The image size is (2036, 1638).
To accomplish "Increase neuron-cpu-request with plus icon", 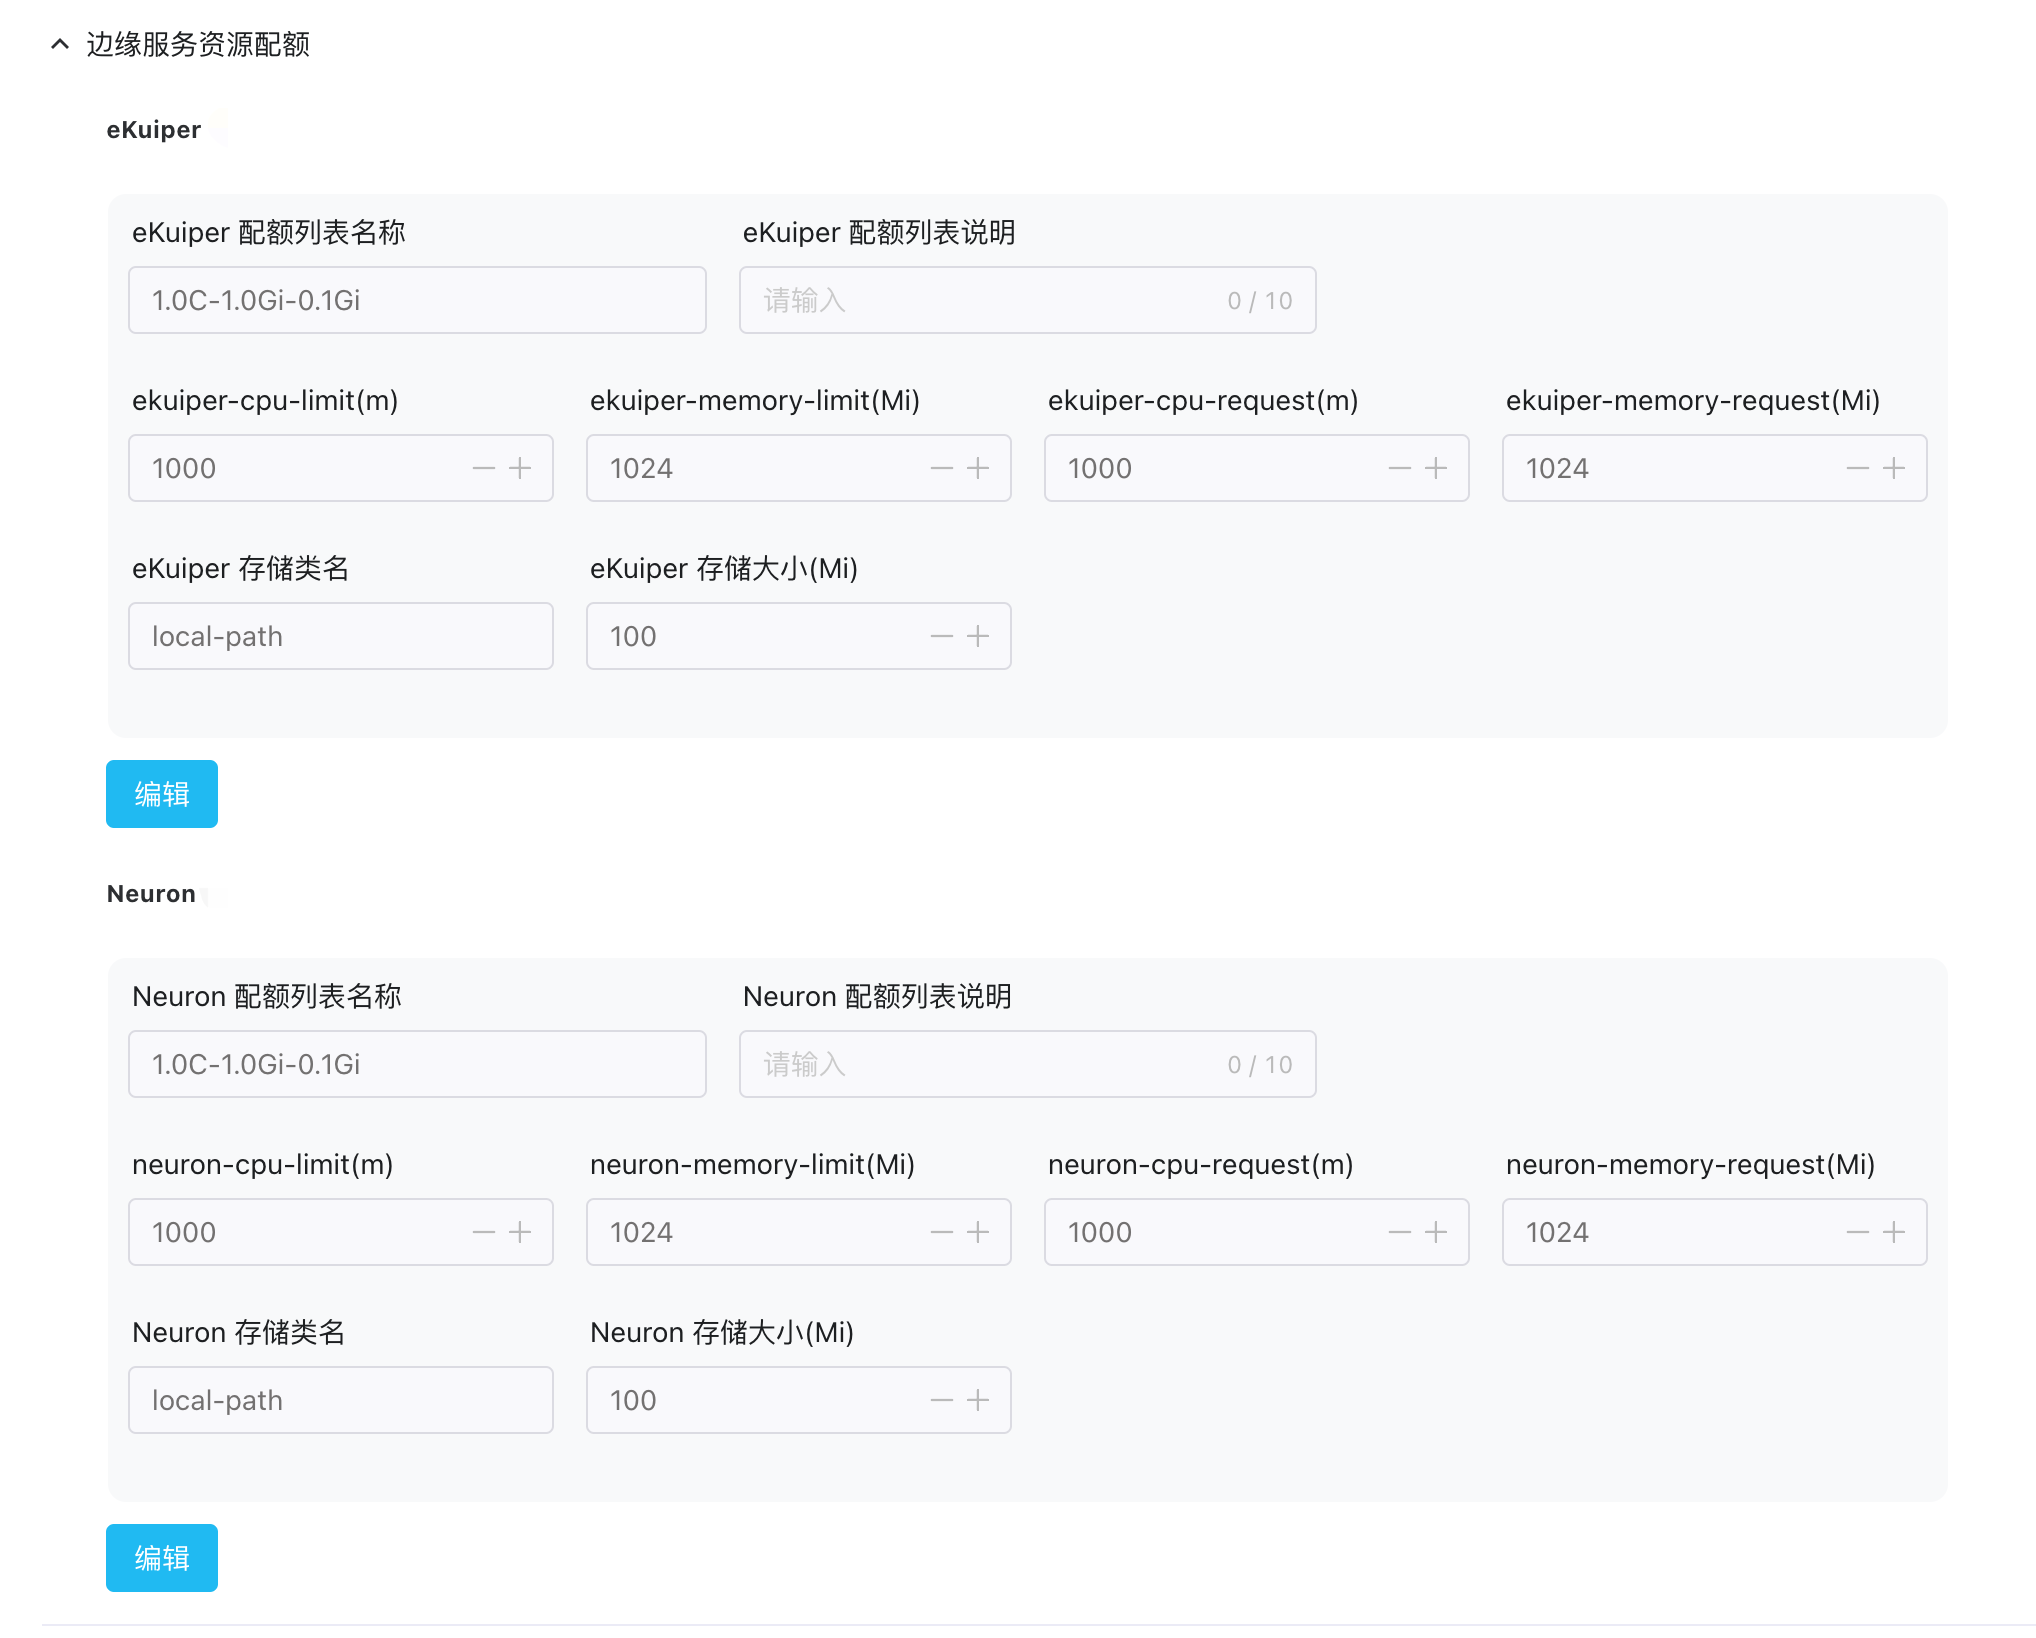I will (1436, 1232).
